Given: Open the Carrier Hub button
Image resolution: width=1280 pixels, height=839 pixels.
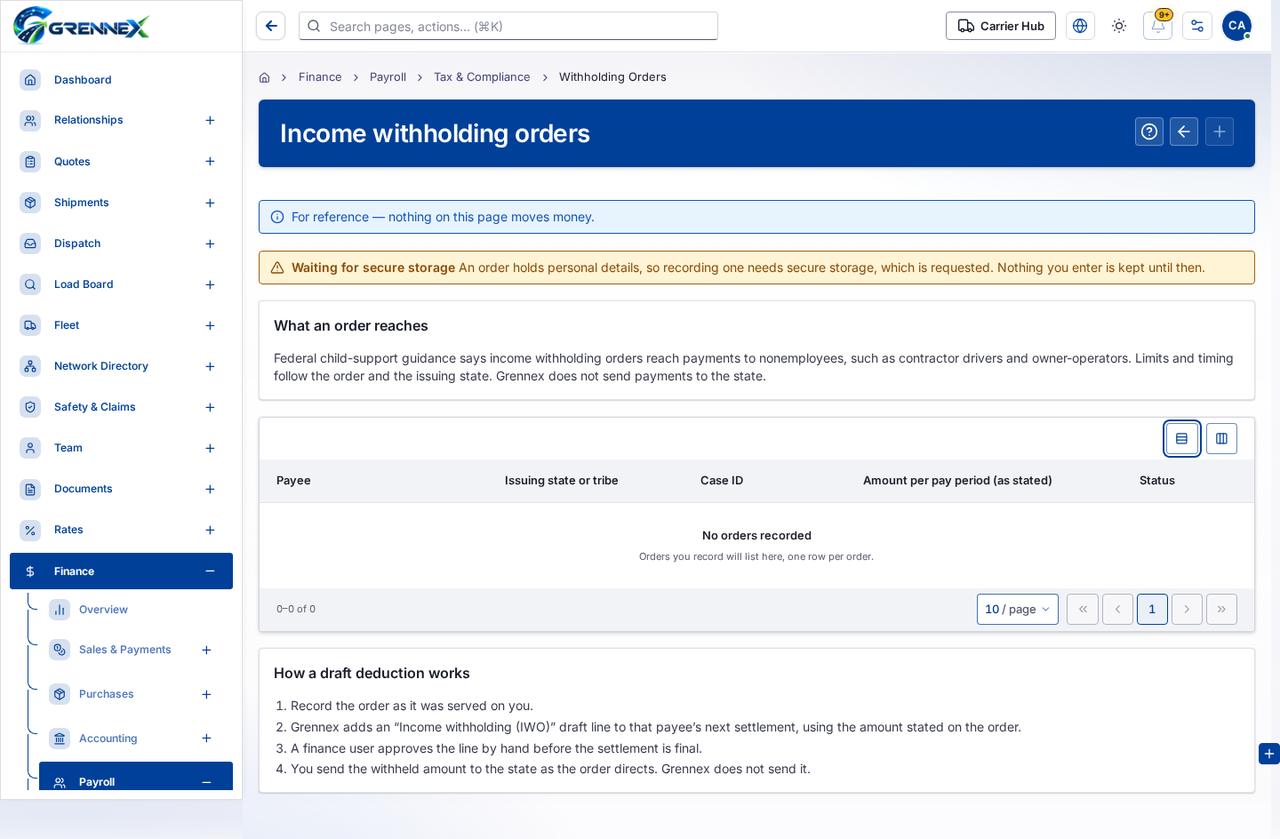Looking at the screenshot, I should click(x=1000, y=26).
